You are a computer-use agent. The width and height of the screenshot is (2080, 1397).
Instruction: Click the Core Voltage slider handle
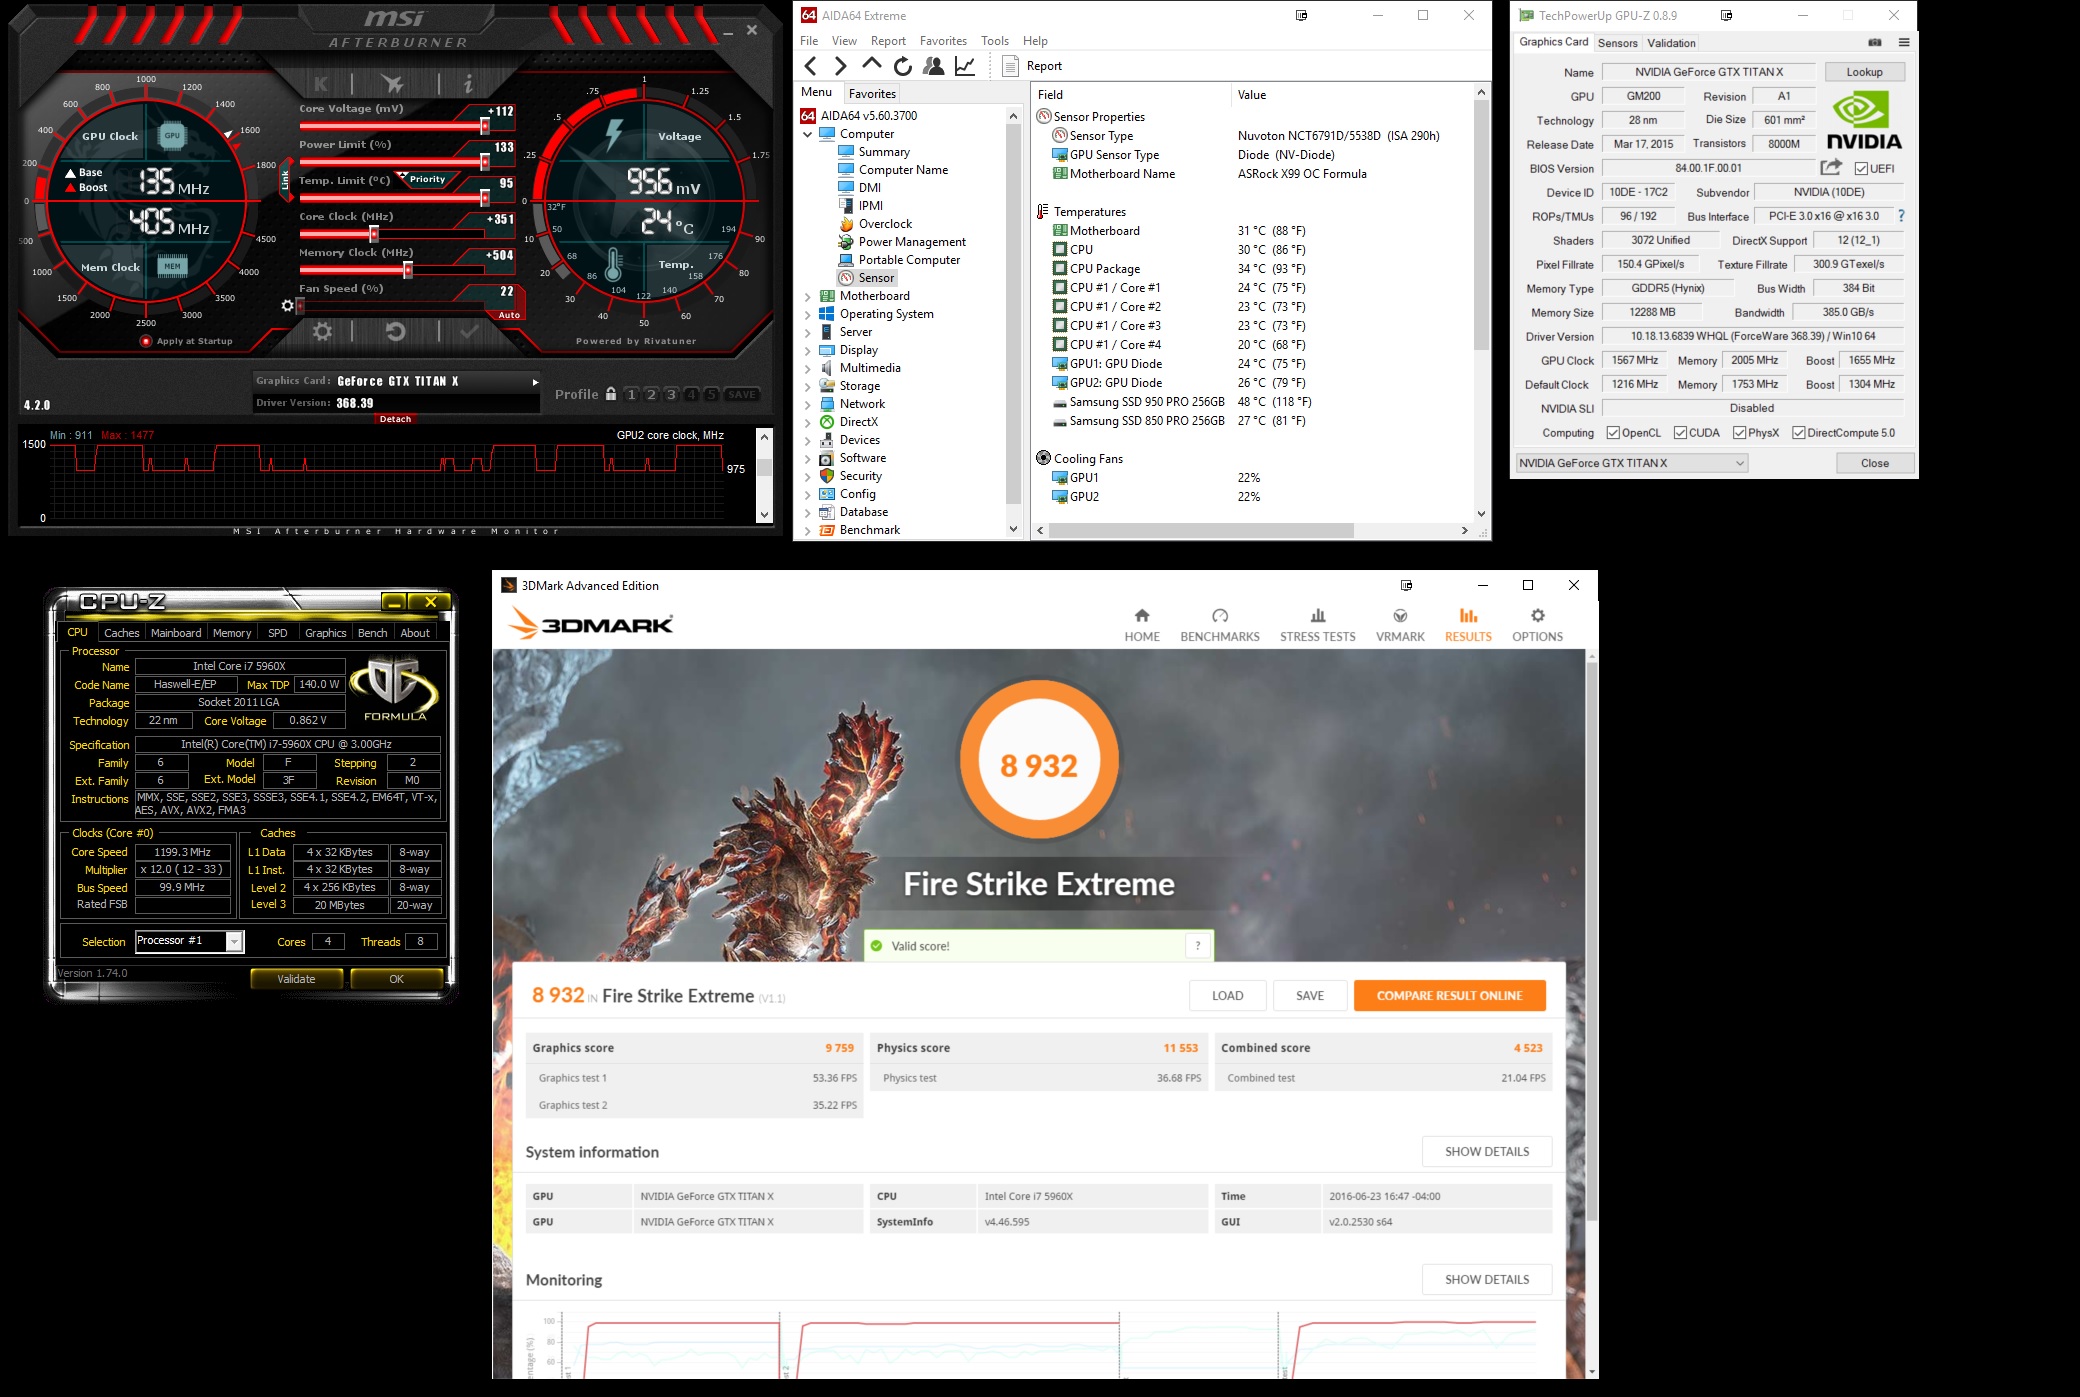[485, 127]
